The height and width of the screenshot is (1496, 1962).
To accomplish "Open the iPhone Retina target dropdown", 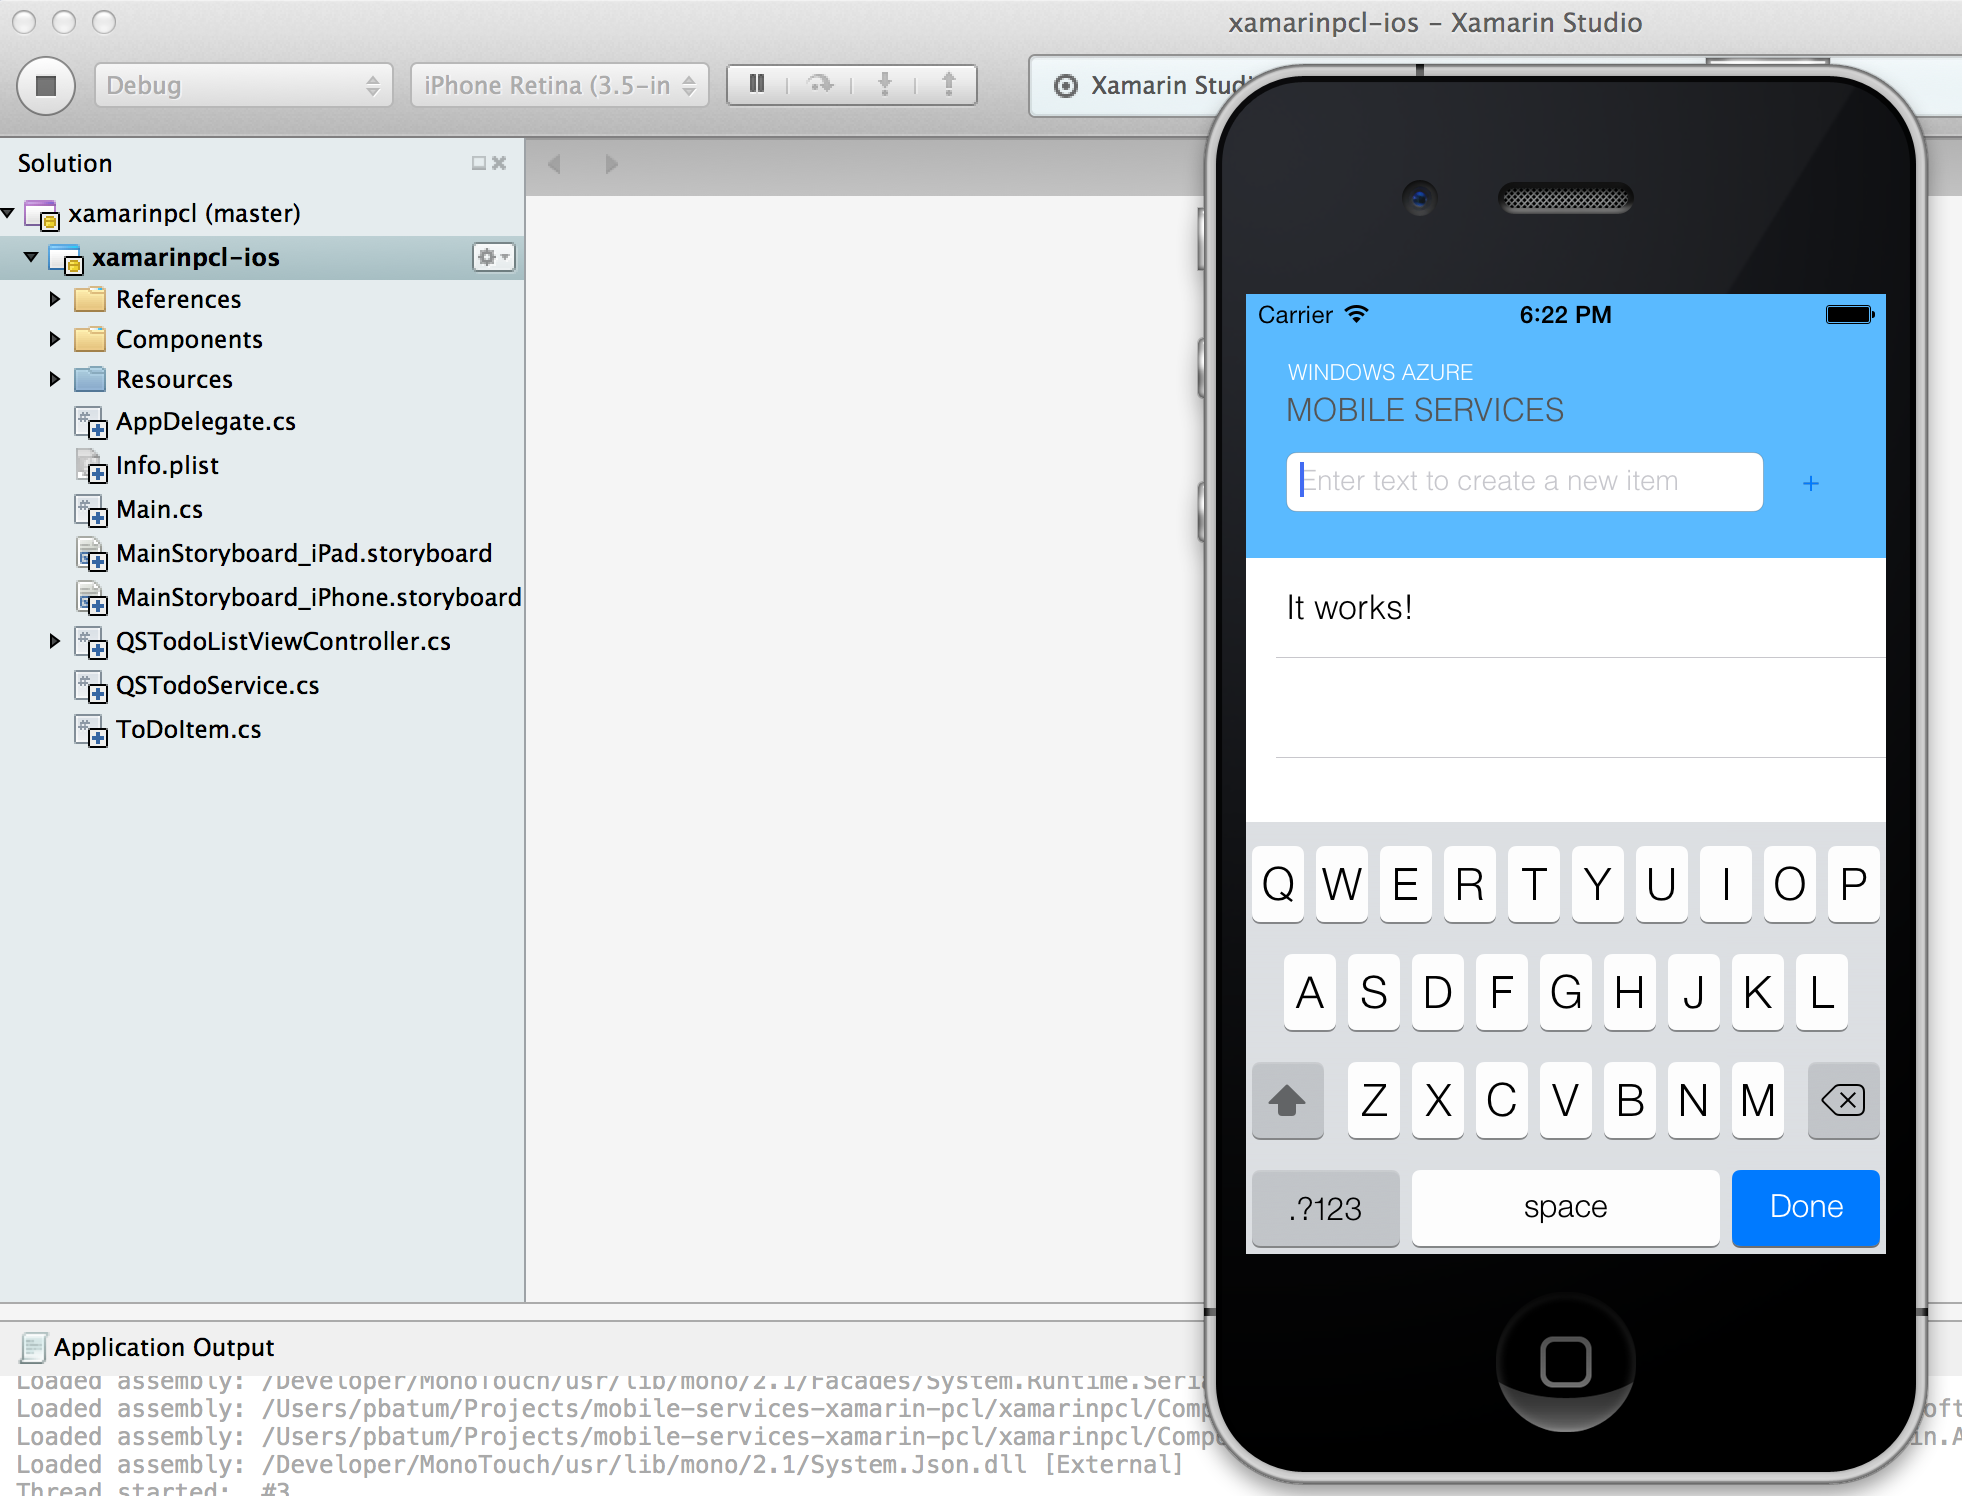I will coord(559,85).
